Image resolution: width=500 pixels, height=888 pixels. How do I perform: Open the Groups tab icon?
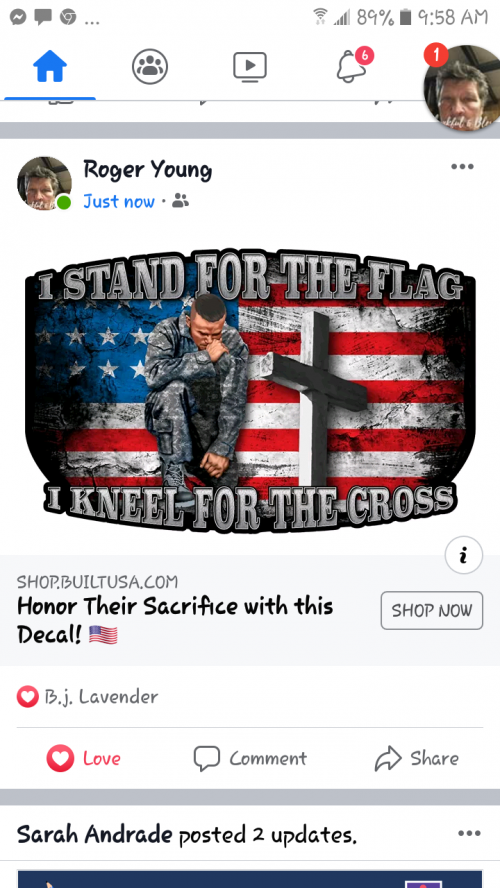point(150,67)
